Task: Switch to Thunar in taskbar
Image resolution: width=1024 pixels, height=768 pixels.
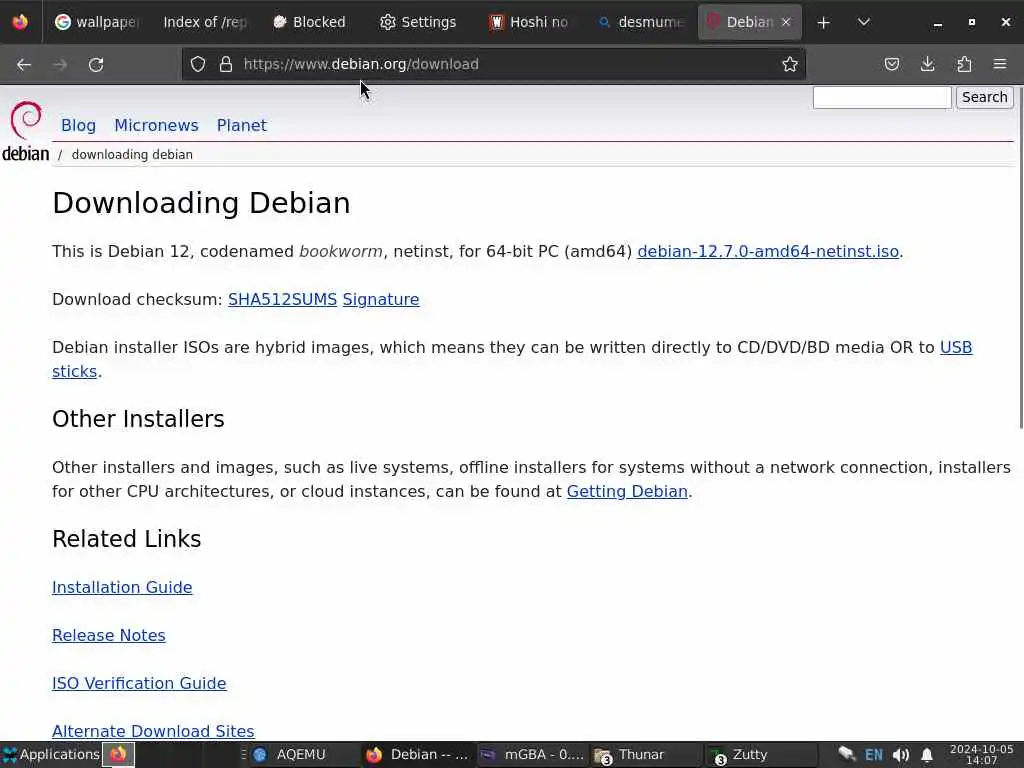Action: (647, 754)
